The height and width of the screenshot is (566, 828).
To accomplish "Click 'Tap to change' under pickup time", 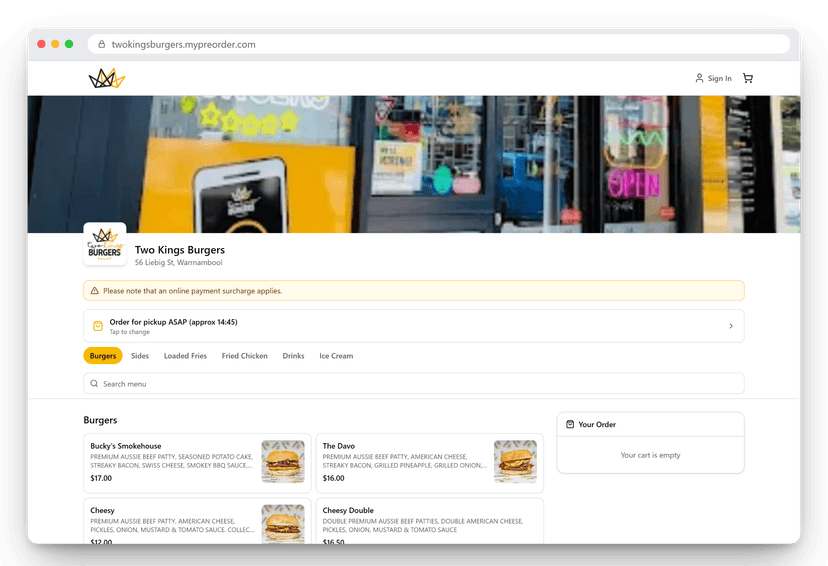I will tap(129, 332).
